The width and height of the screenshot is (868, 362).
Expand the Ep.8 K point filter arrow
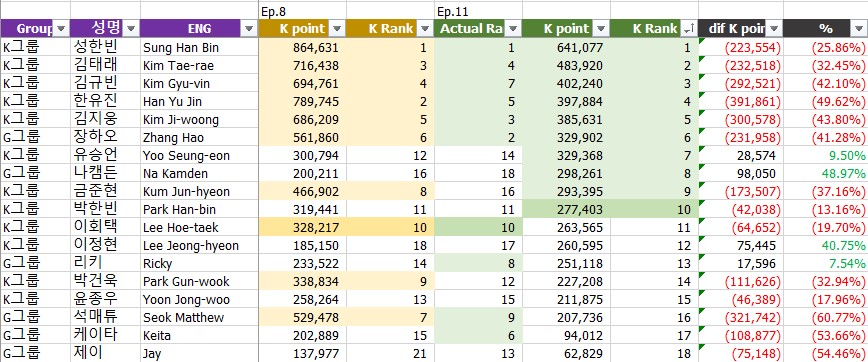click(337, 28)
